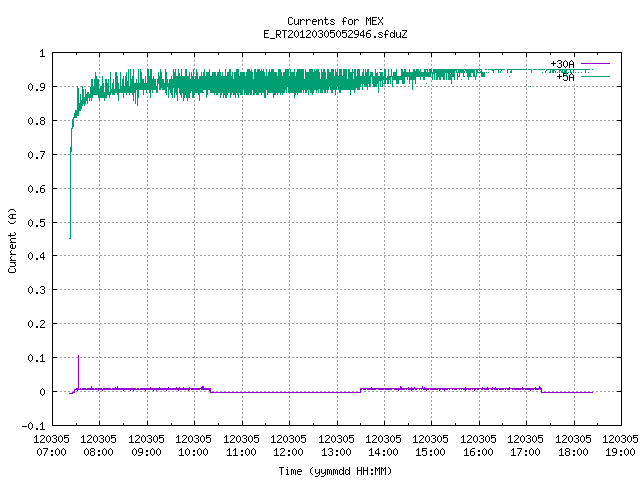Click the y-axis tick label -0.1
This screenshot has width=640, height=480.
tap(33, 426)
